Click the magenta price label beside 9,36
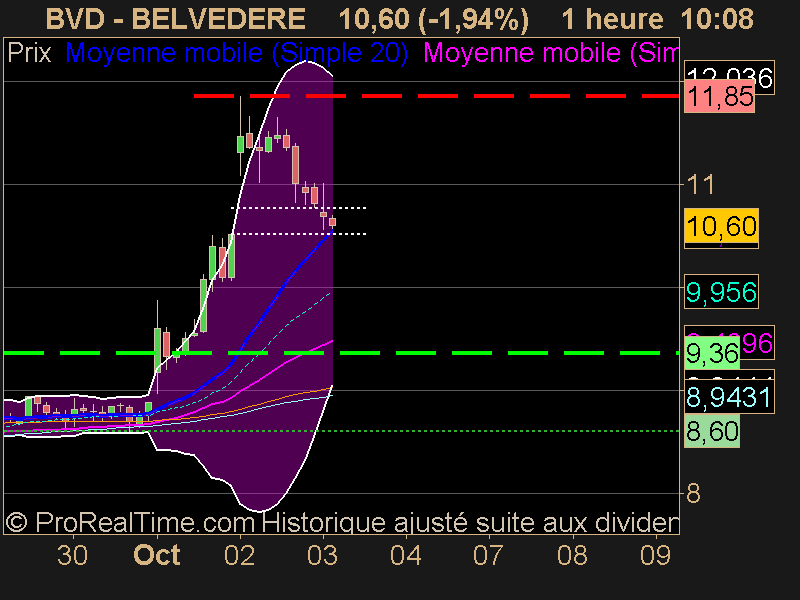 point(757,342)
